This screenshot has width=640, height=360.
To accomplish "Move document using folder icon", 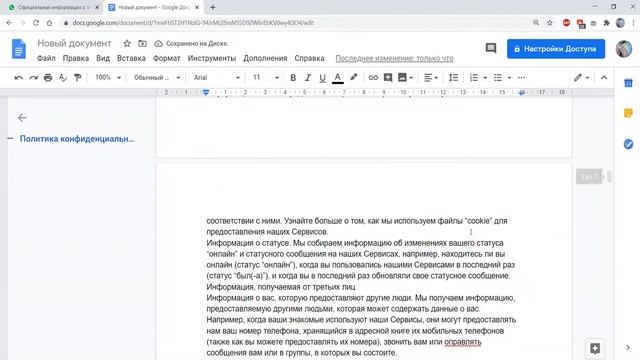I will tap(142, 43).
